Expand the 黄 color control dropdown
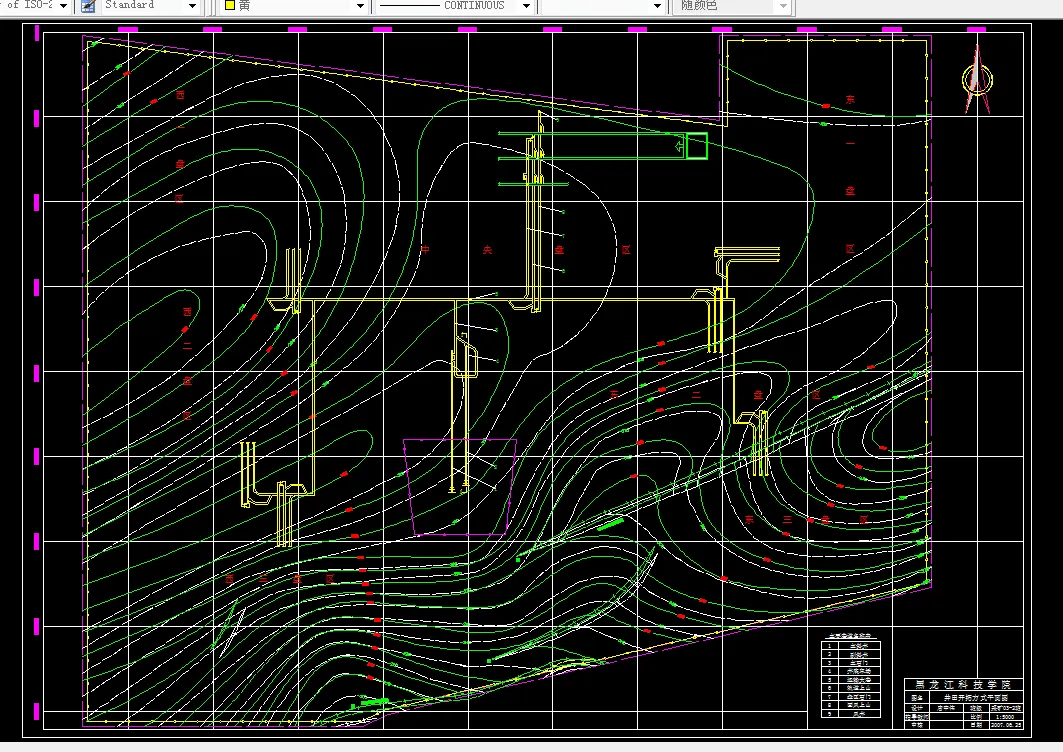The height and width of the screenshot is (752, 1063). click(361, 6)
